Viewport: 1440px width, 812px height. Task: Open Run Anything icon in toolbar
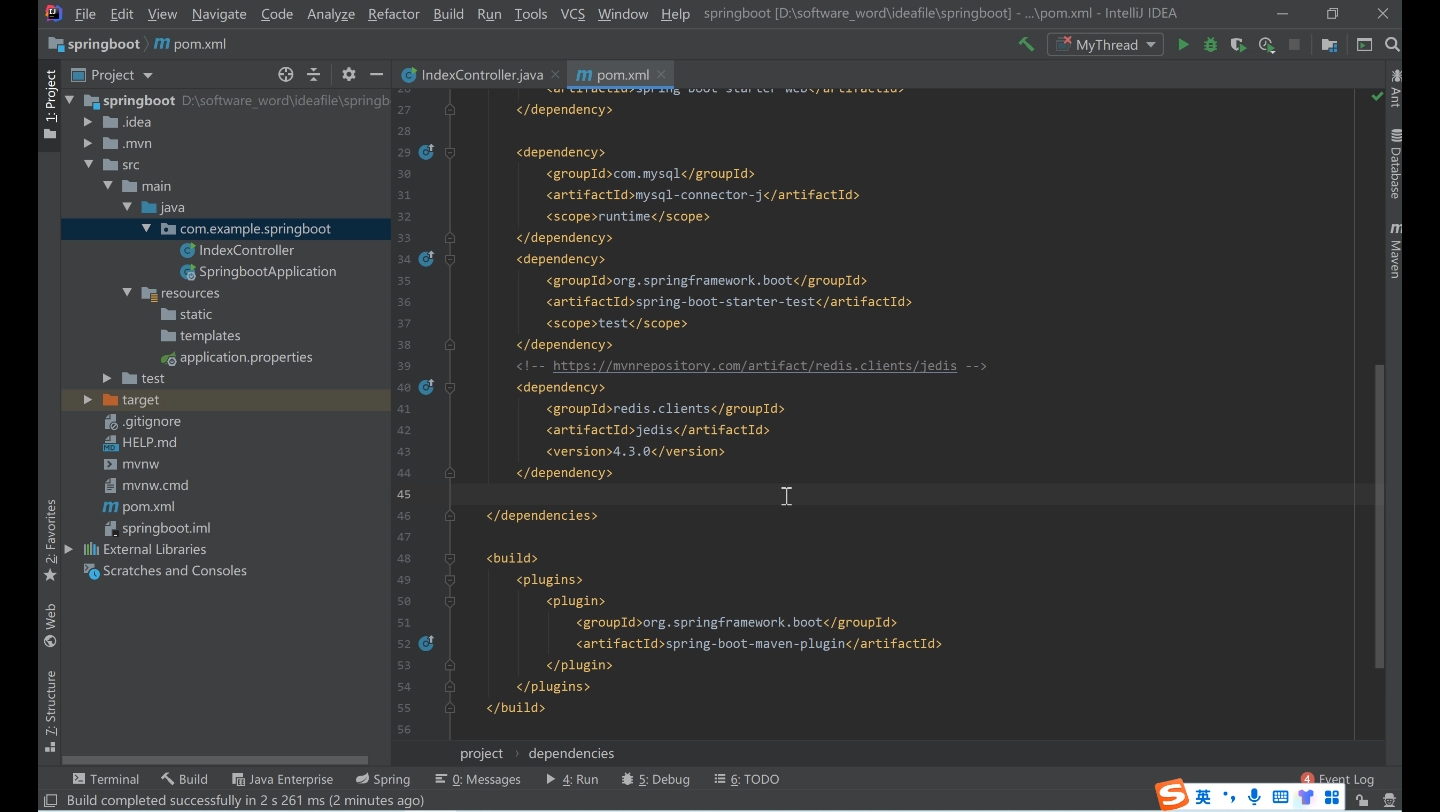tap(1364, 44)
